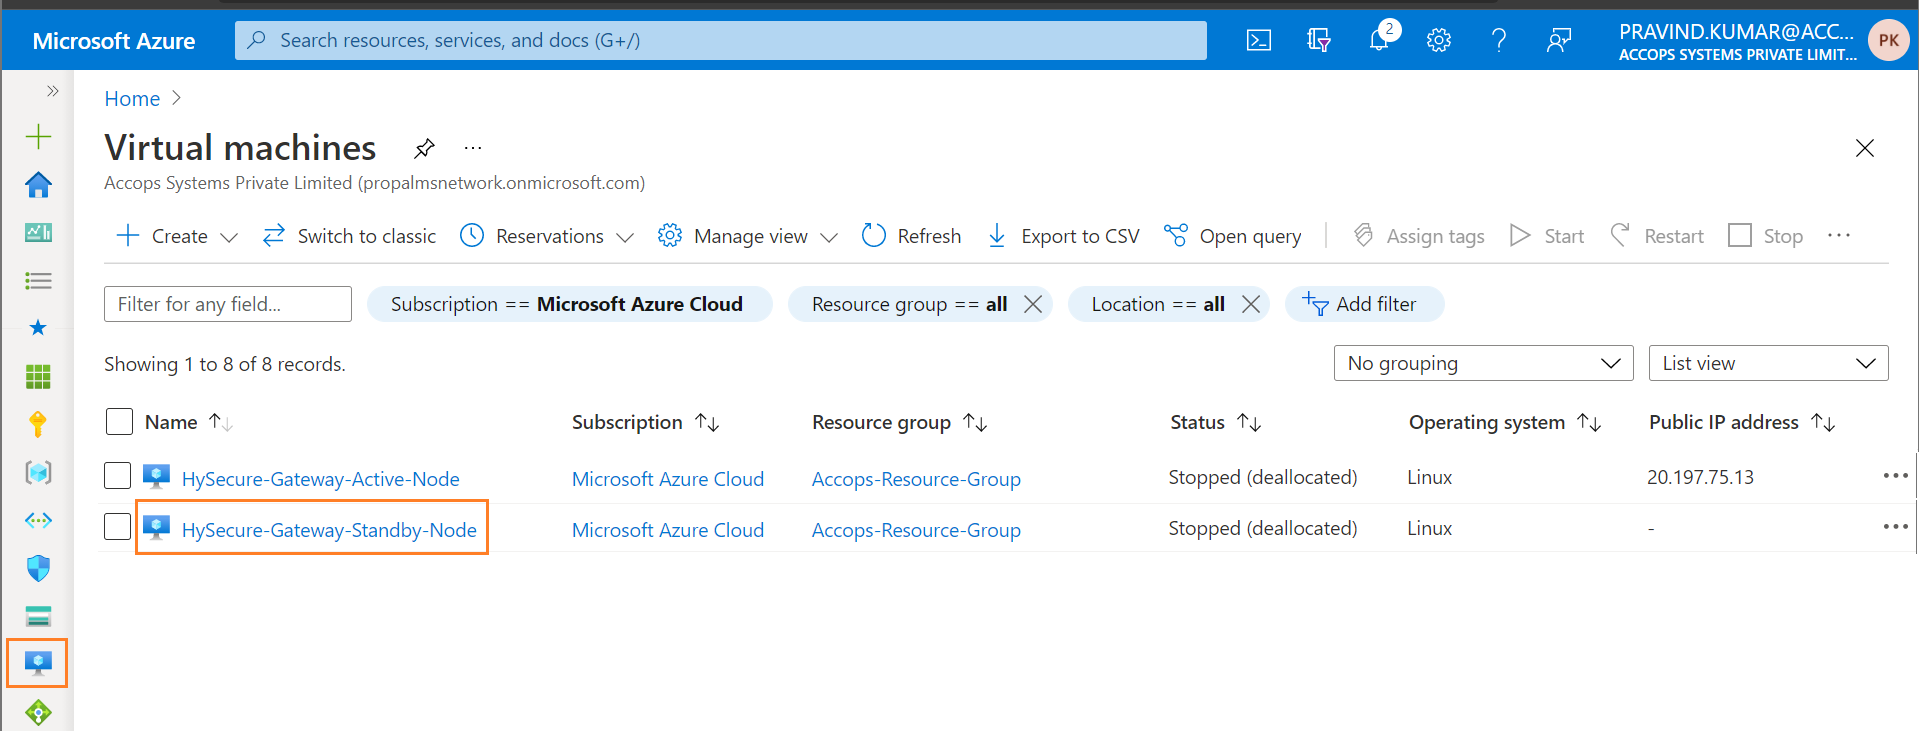Viewport: 1919px width, 731px height.
Task: Remove the Location == all filter
Action: point(1250,304)
